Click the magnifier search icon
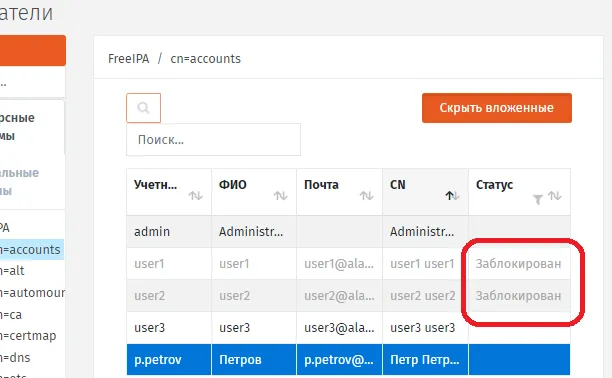This screenshot has width=612, height=378. (x=143, y=108)
